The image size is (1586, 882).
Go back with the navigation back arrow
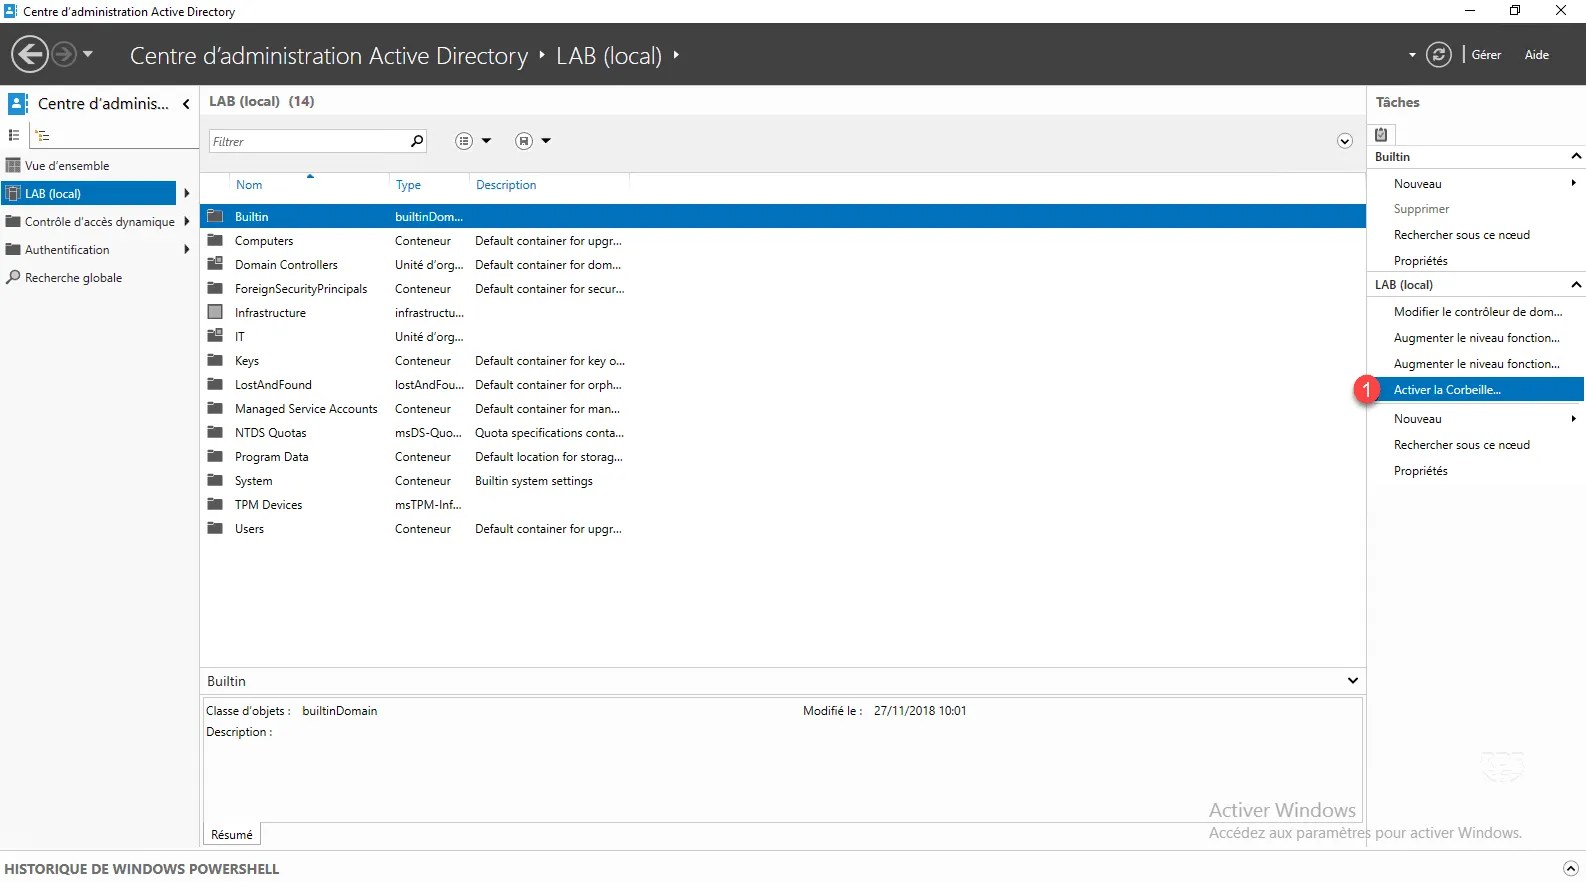(30, 54)
